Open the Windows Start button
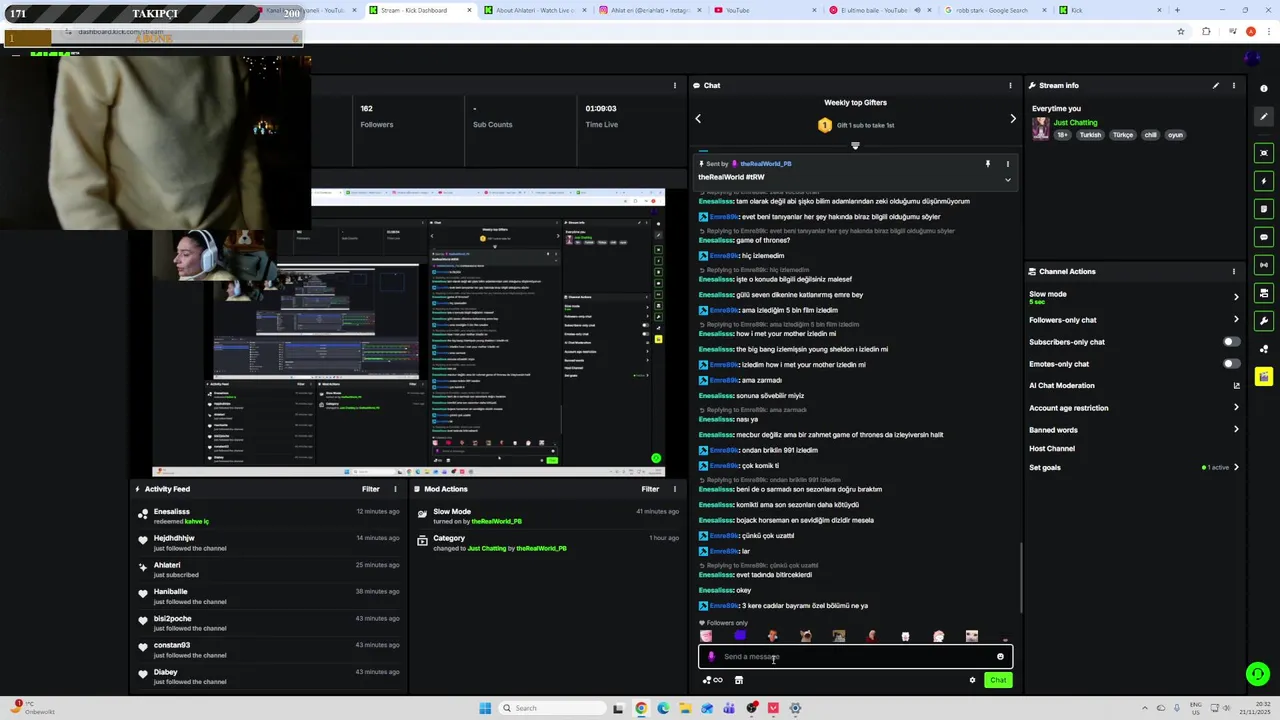The width and height of the screenshot is (1280, 720). [x=485, y=708]
